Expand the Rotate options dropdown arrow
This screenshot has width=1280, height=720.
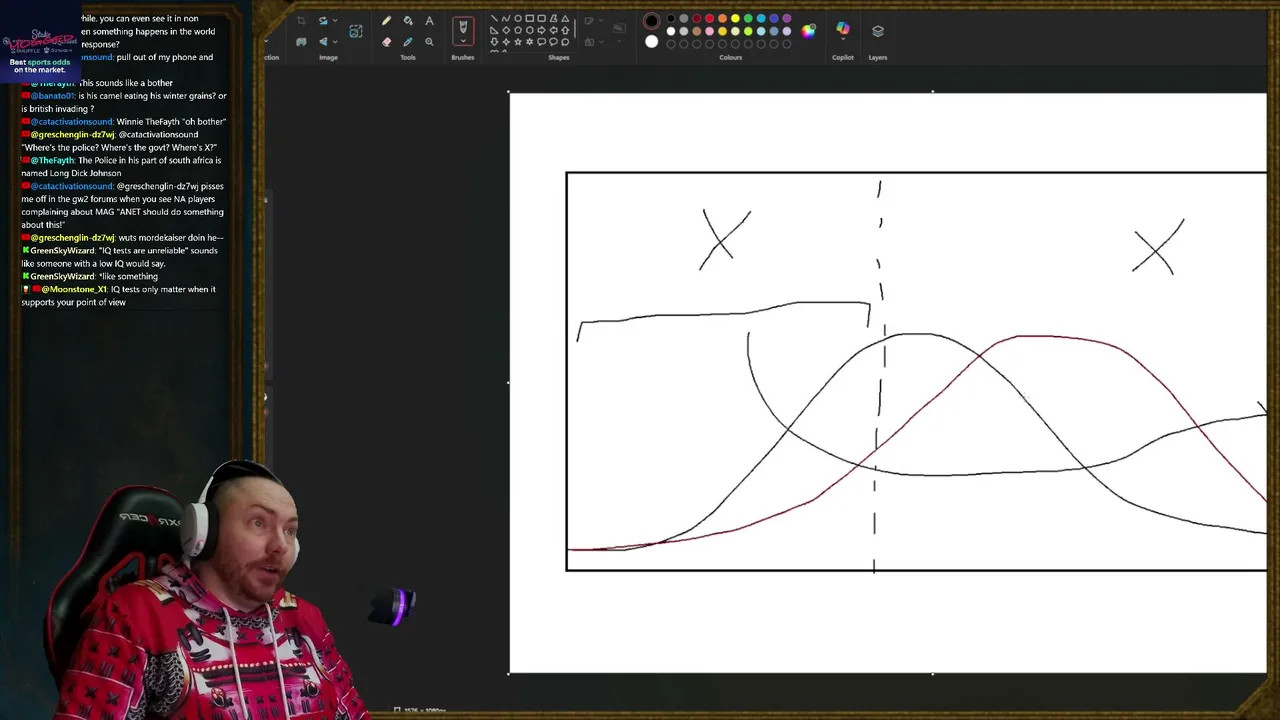pos(335,21)
